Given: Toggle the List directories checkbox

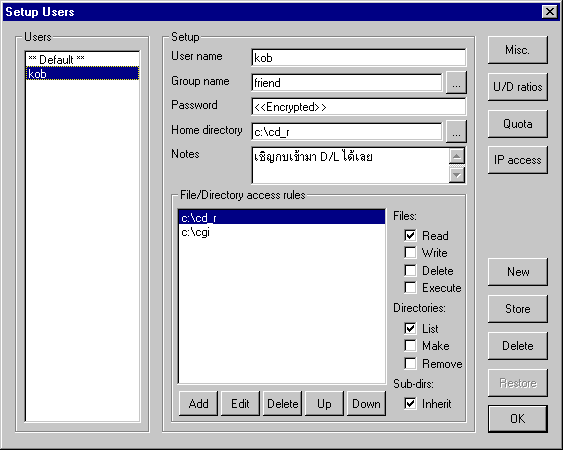Looking at the screenshot, I should coord(410,328).
